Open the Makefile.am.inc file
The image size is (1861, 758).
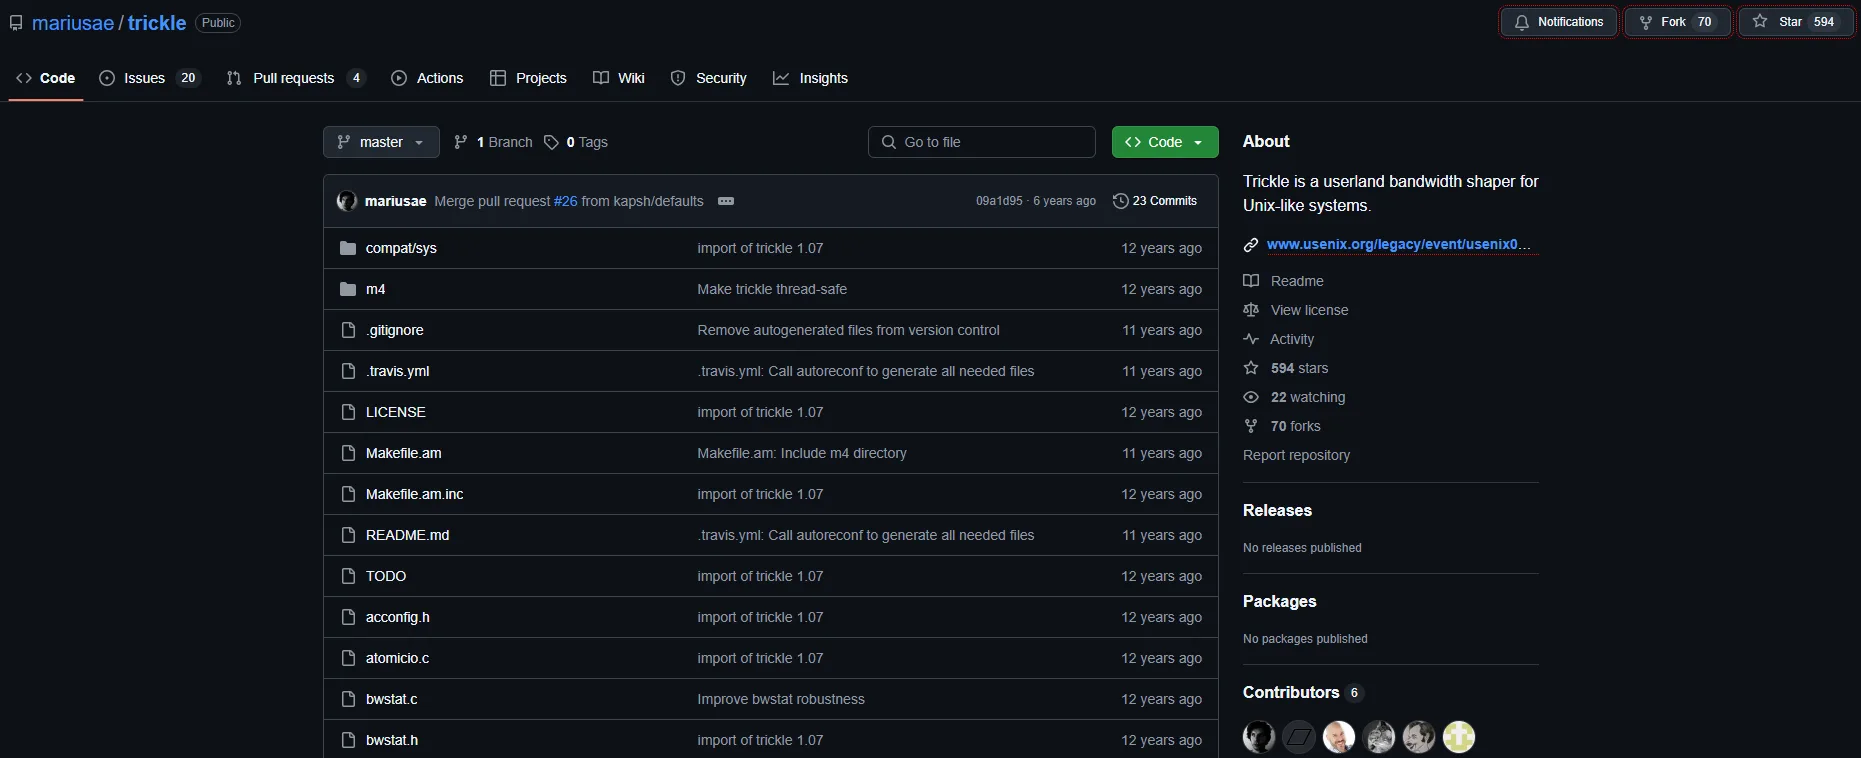tap(415, 494)
